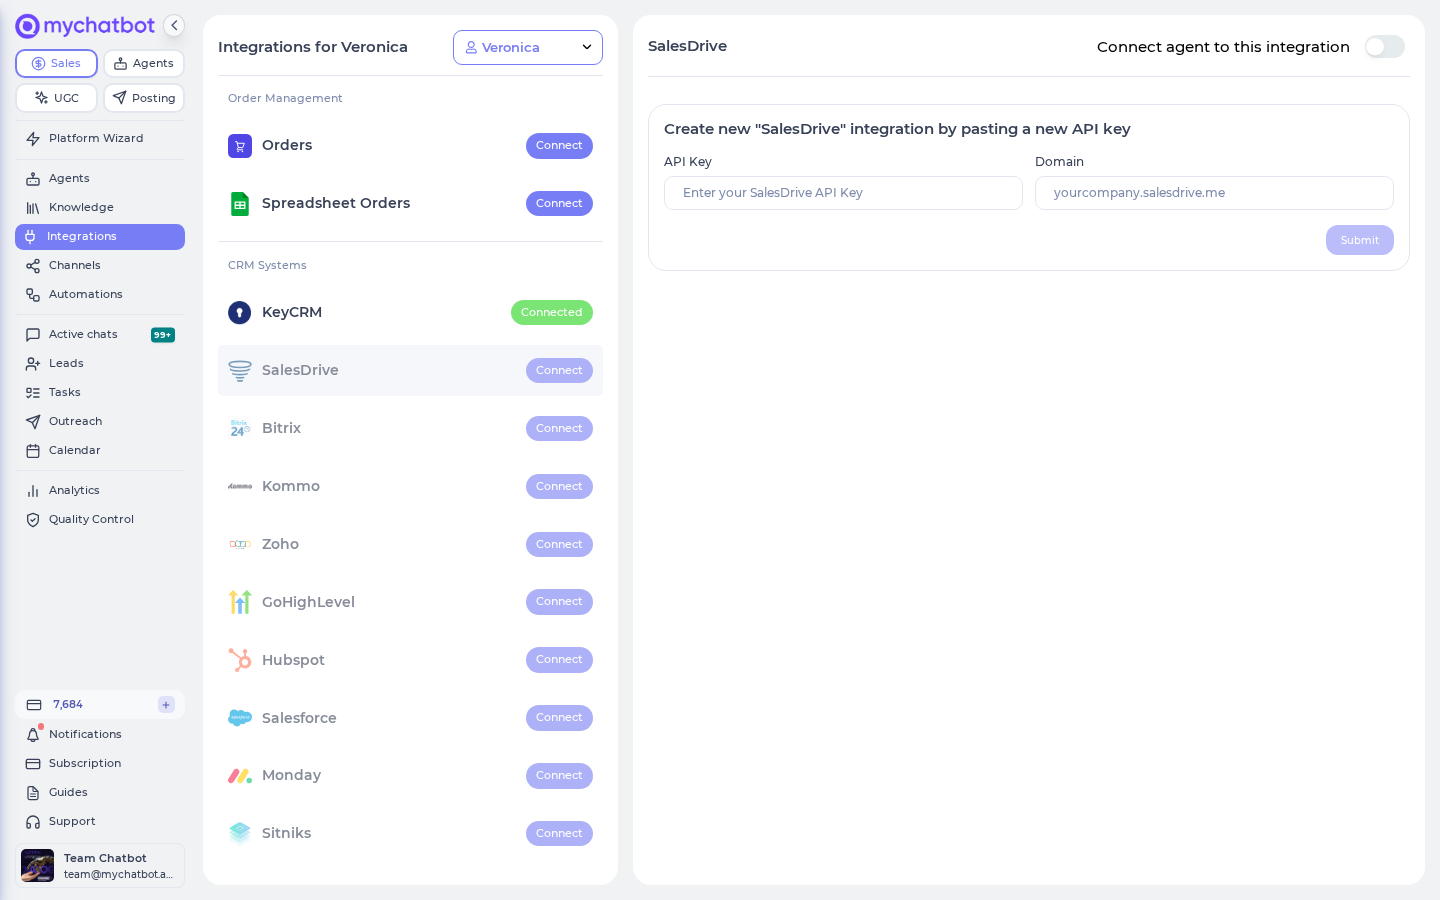Click the Quality Control shield icon
The image size is (1440, 900).
tap(33, 520)
